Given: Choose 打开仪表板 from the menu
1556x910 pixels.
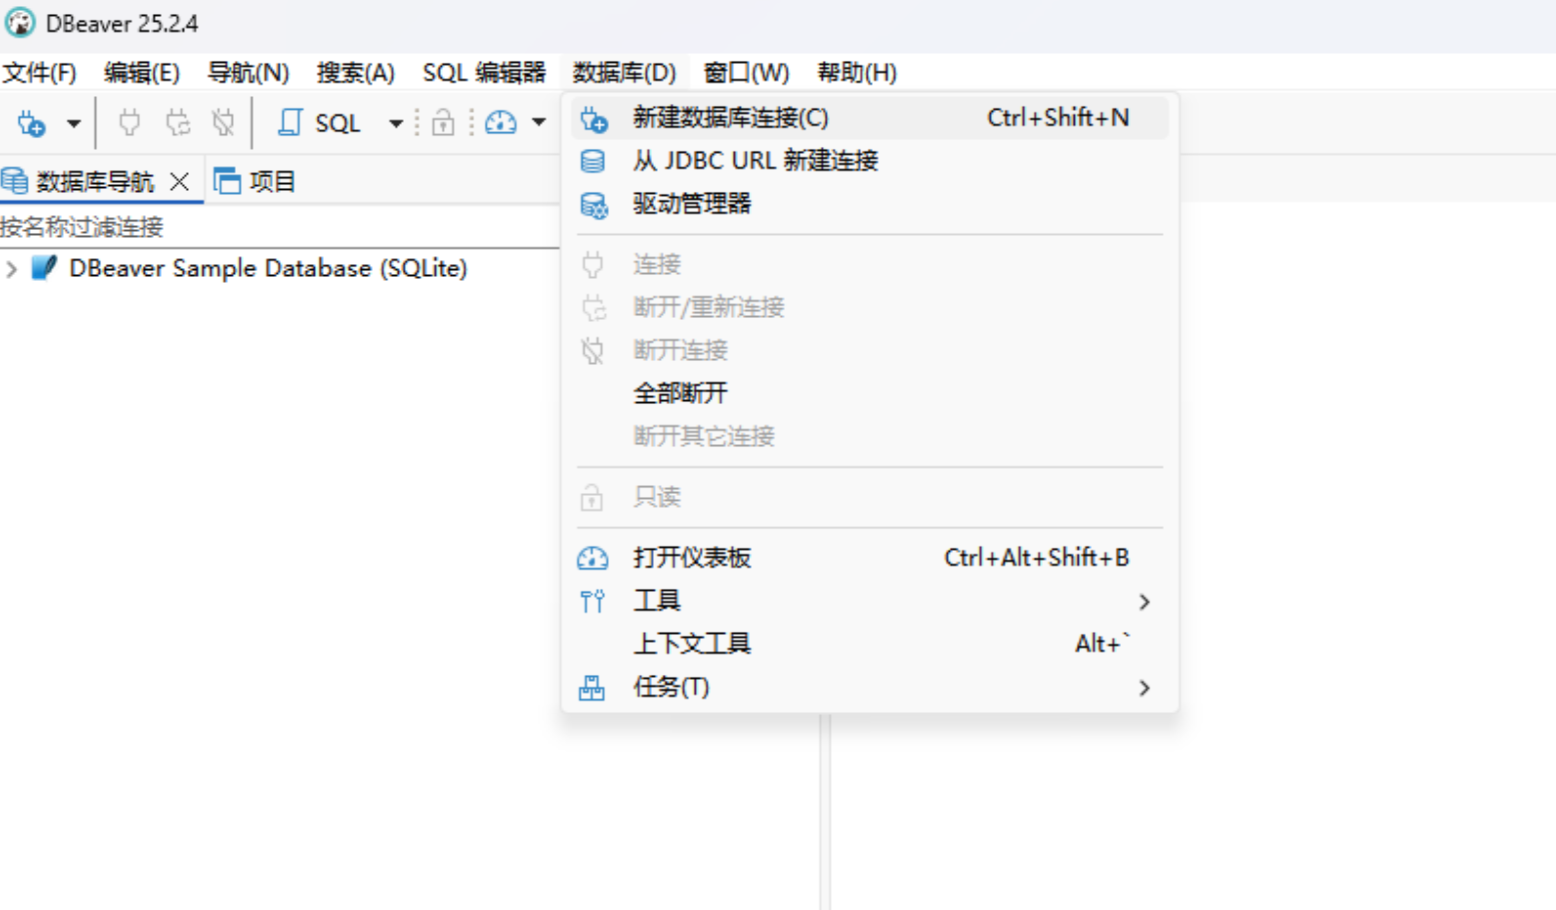Looking at the screenshot, I should (868, 558).
